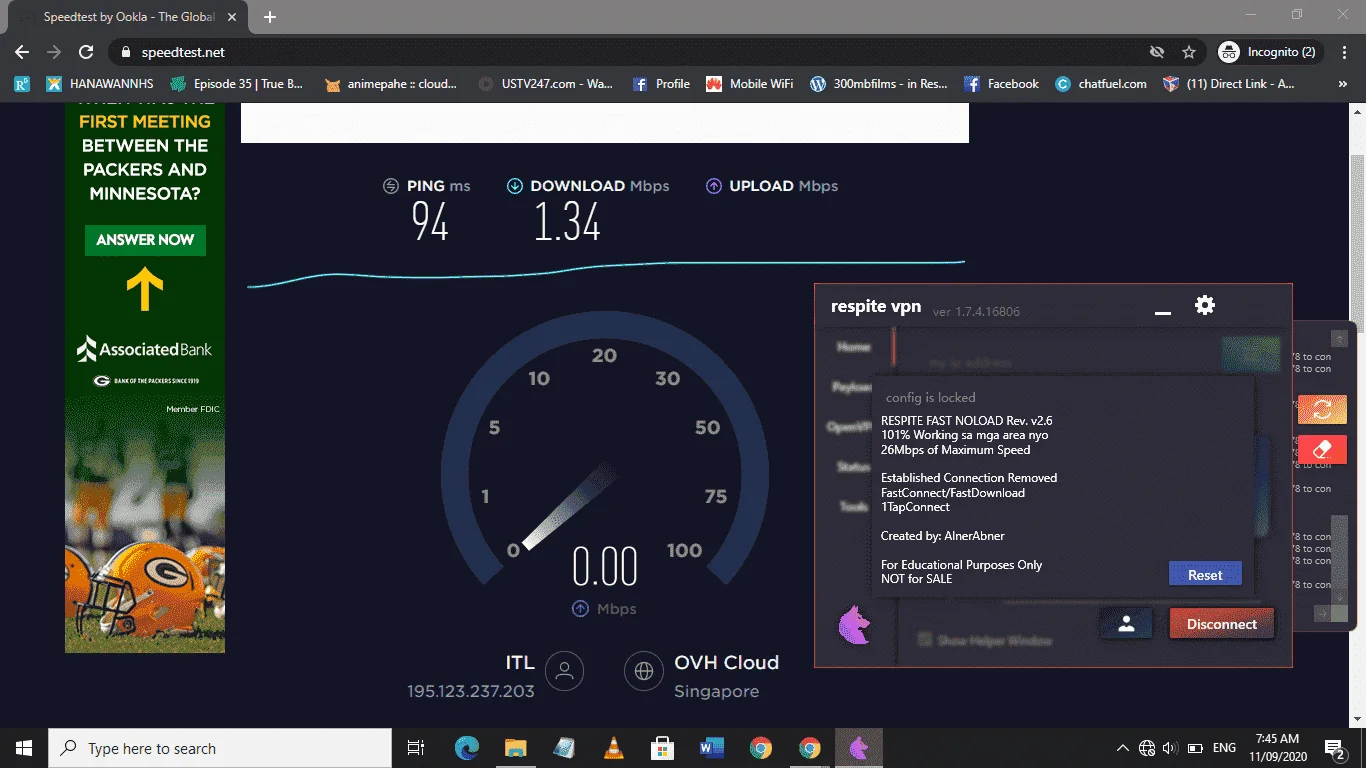Open File Explorer from taskbar
This screenshot has height=768, width=1366.
pyautogui.click(x=516, y=748)
